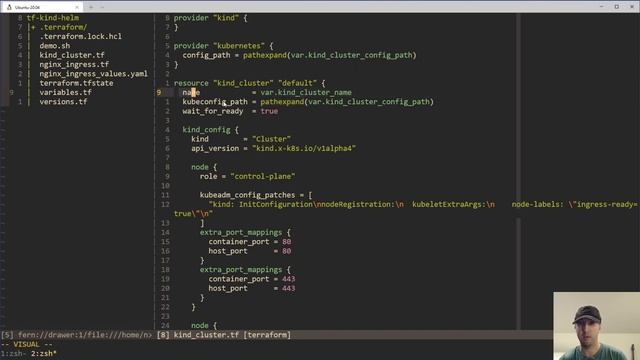Viewport: 640px width, 360px height.
Task: Click the kubeconfig_path attribute name
Action: [x=215, y=102]
